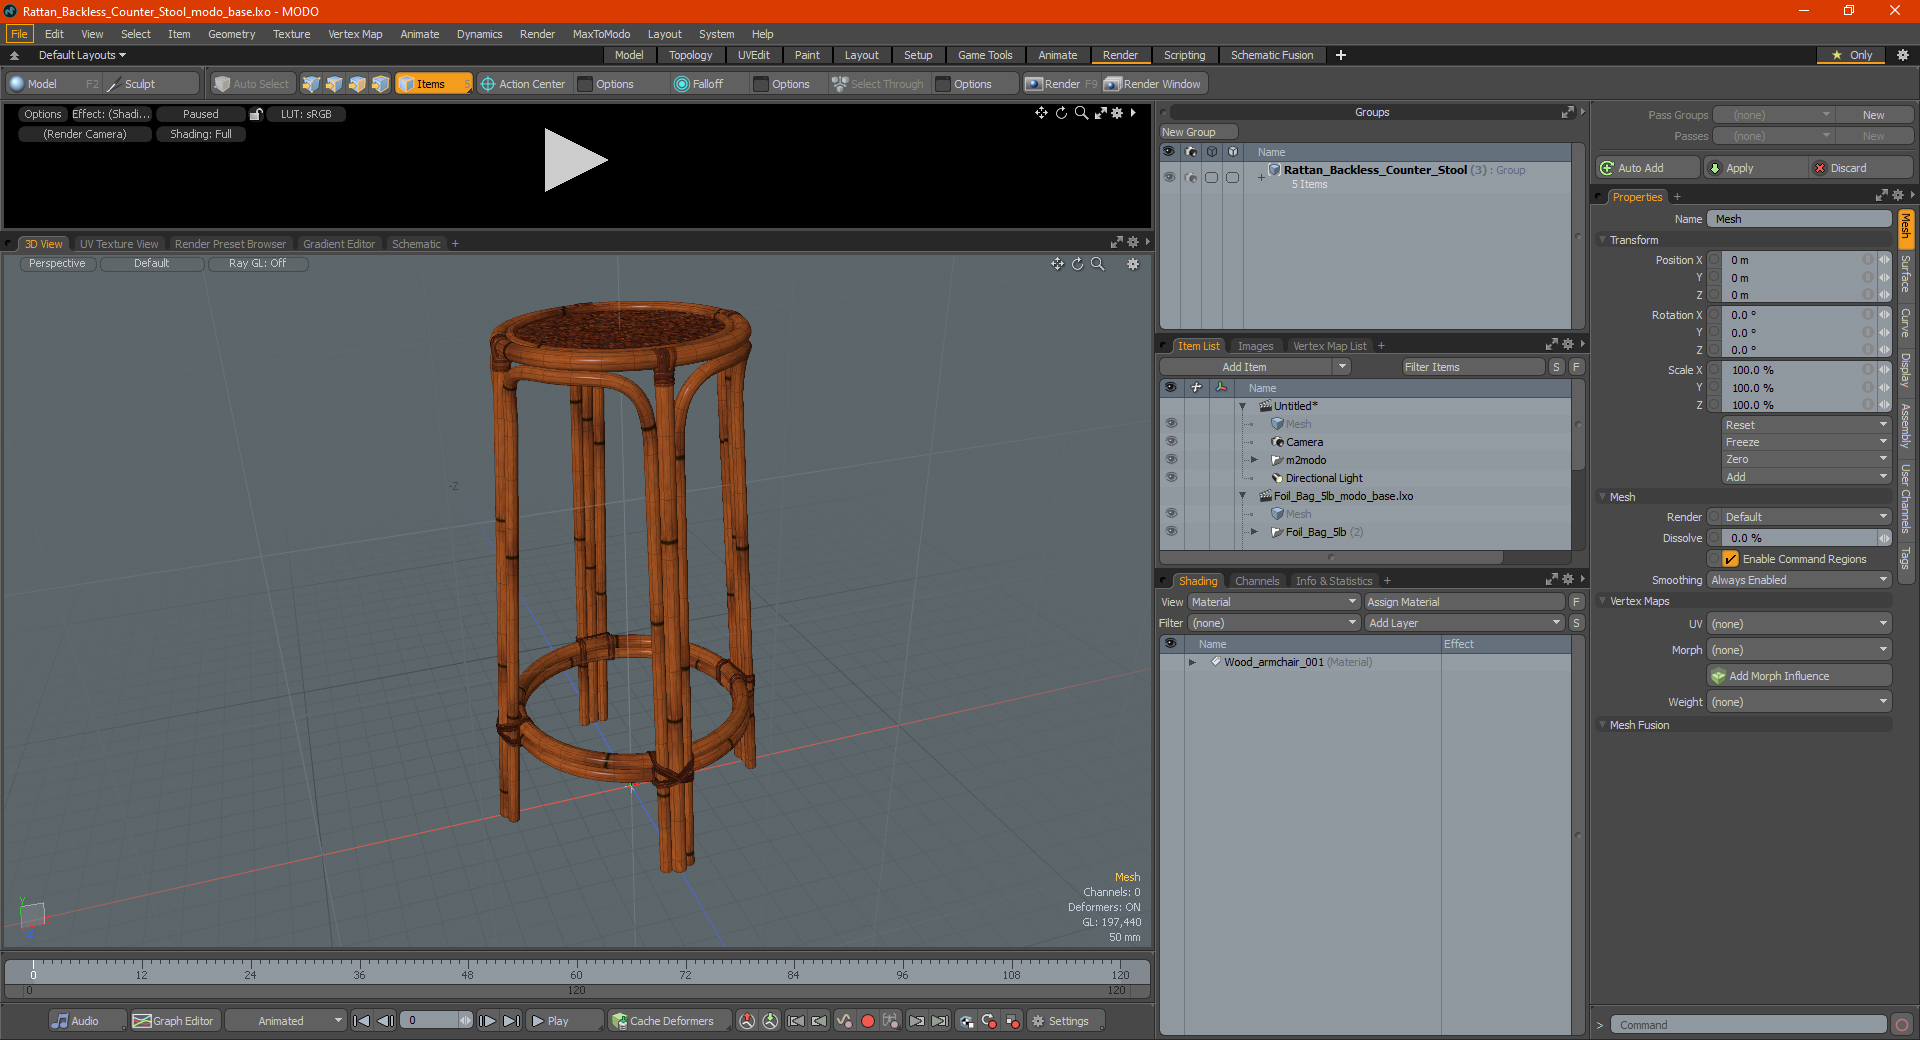Activate the Items selection mode

pyautogui.click(x=432, y=84)
